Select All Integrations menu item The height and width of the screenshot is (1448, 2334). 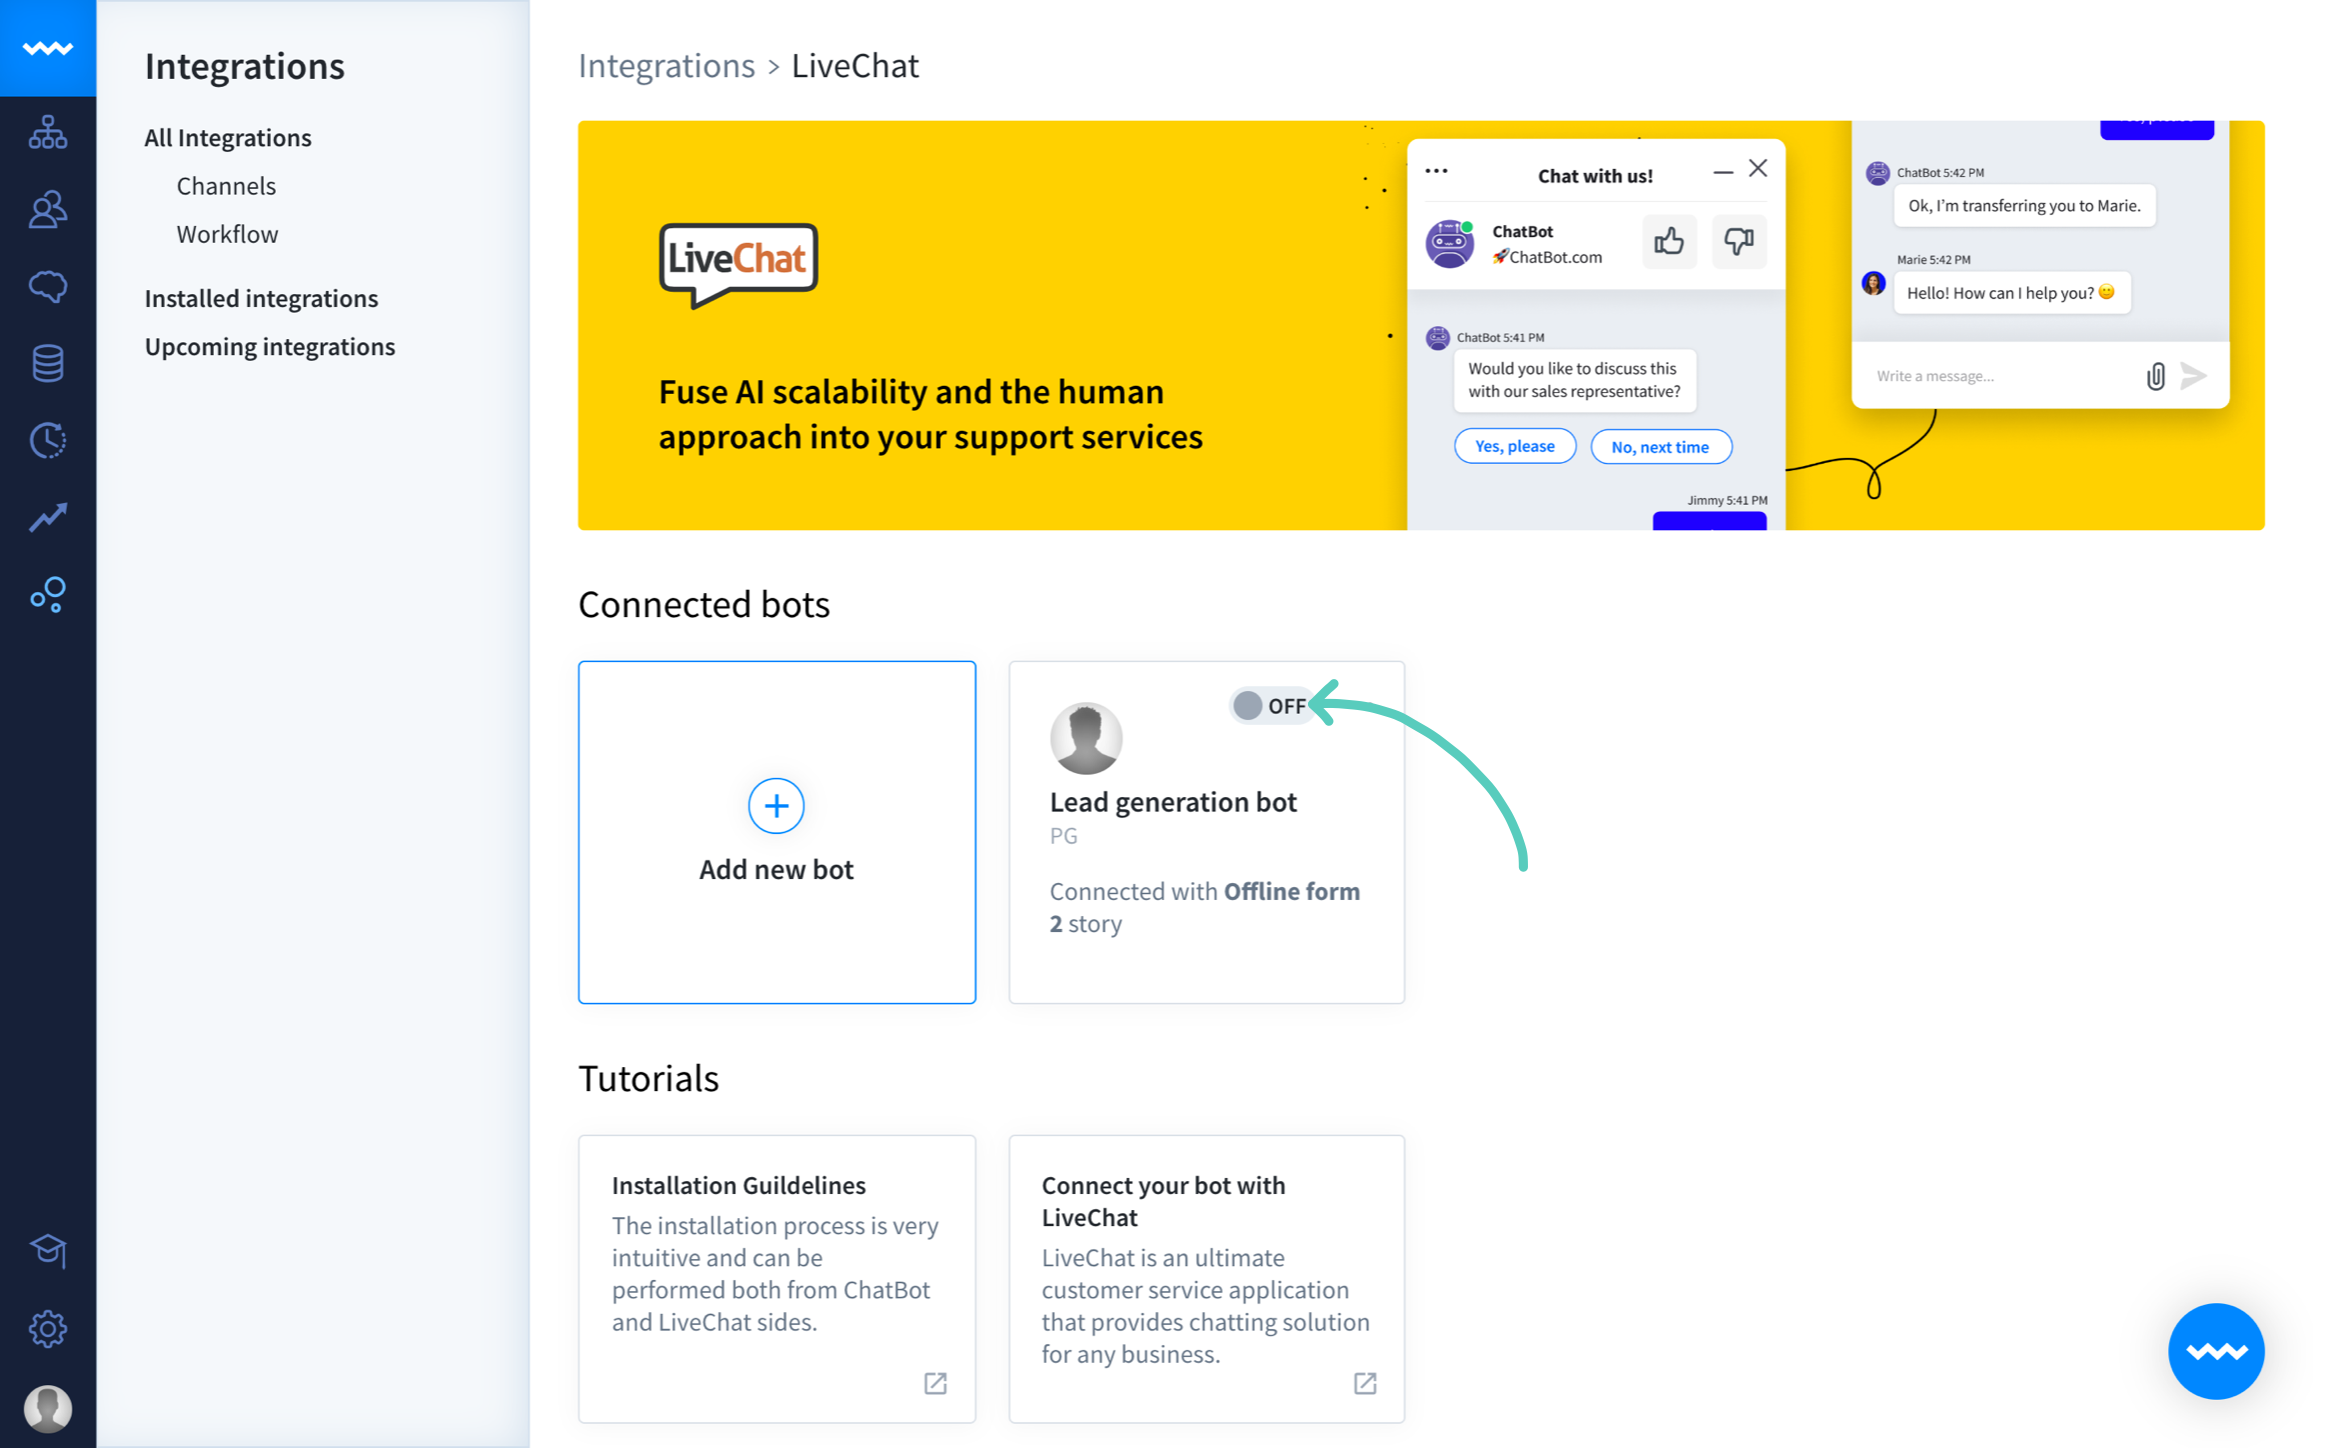click(x=229, y=137)
